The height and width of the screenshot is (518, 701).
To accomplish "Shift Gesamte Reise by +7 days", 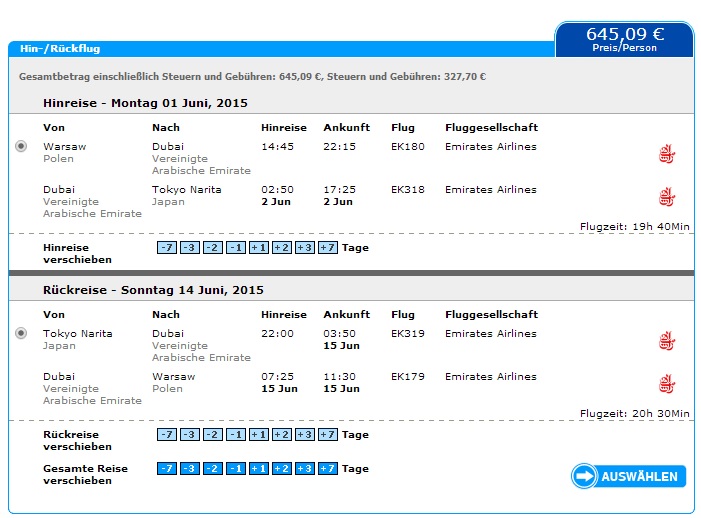I will [x=328, y=468].
